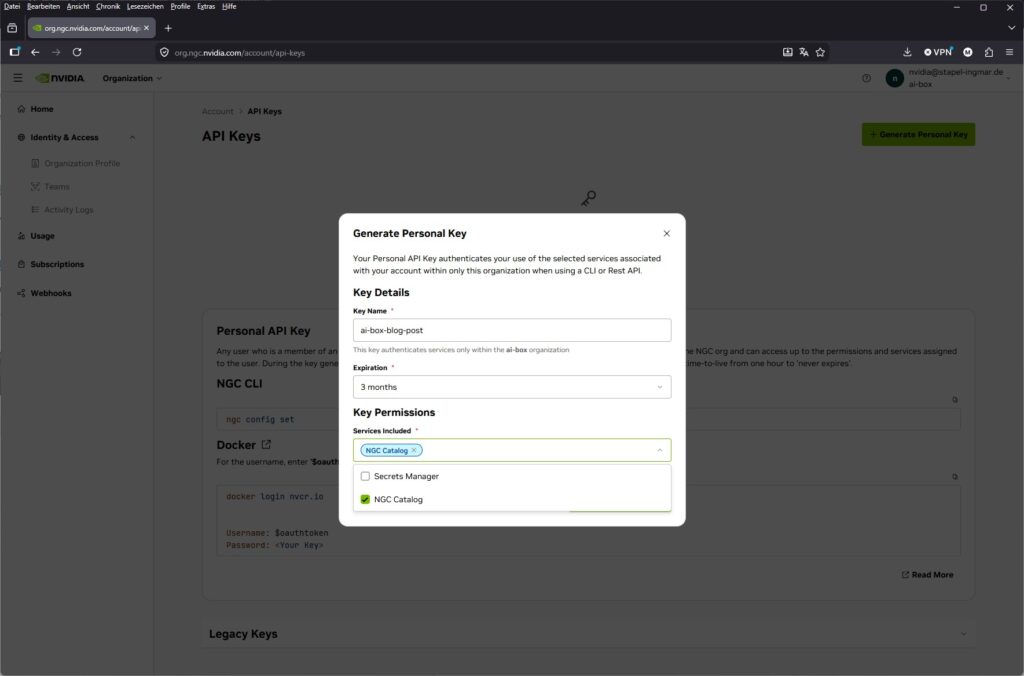Viewport: 1024px width, 676px height.
Task: Click the site security shield icon
Action: 164,52
